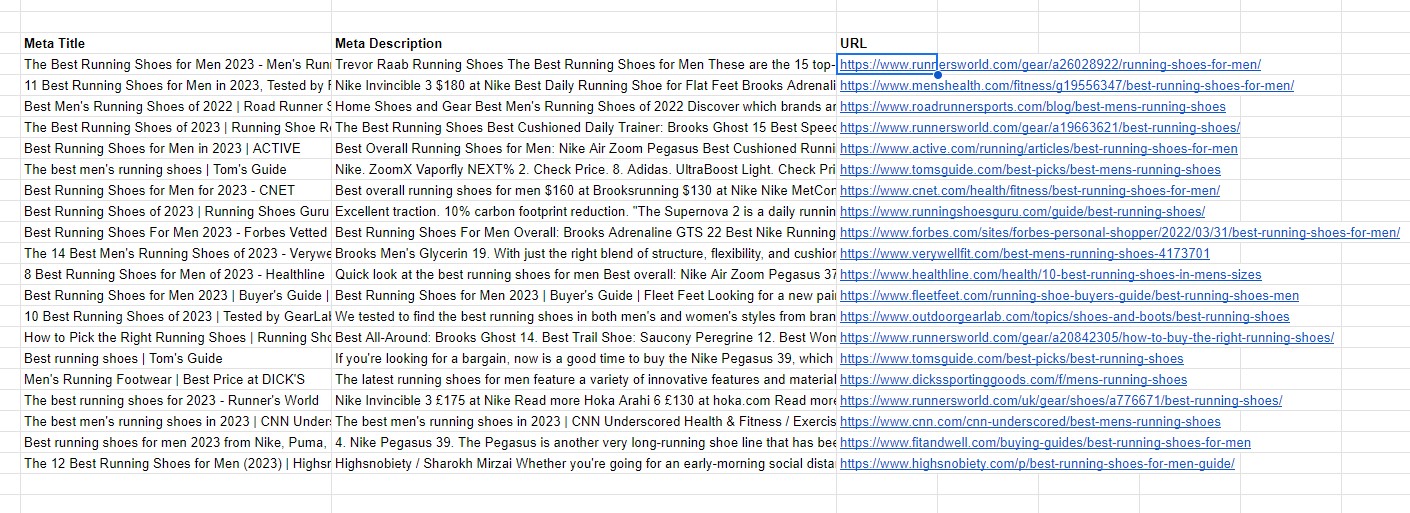The width and height of the screenshot is (1410, 513).
Task: Open the runningshoesguru.com best-running-shoes link
Action: [1022, 212]
